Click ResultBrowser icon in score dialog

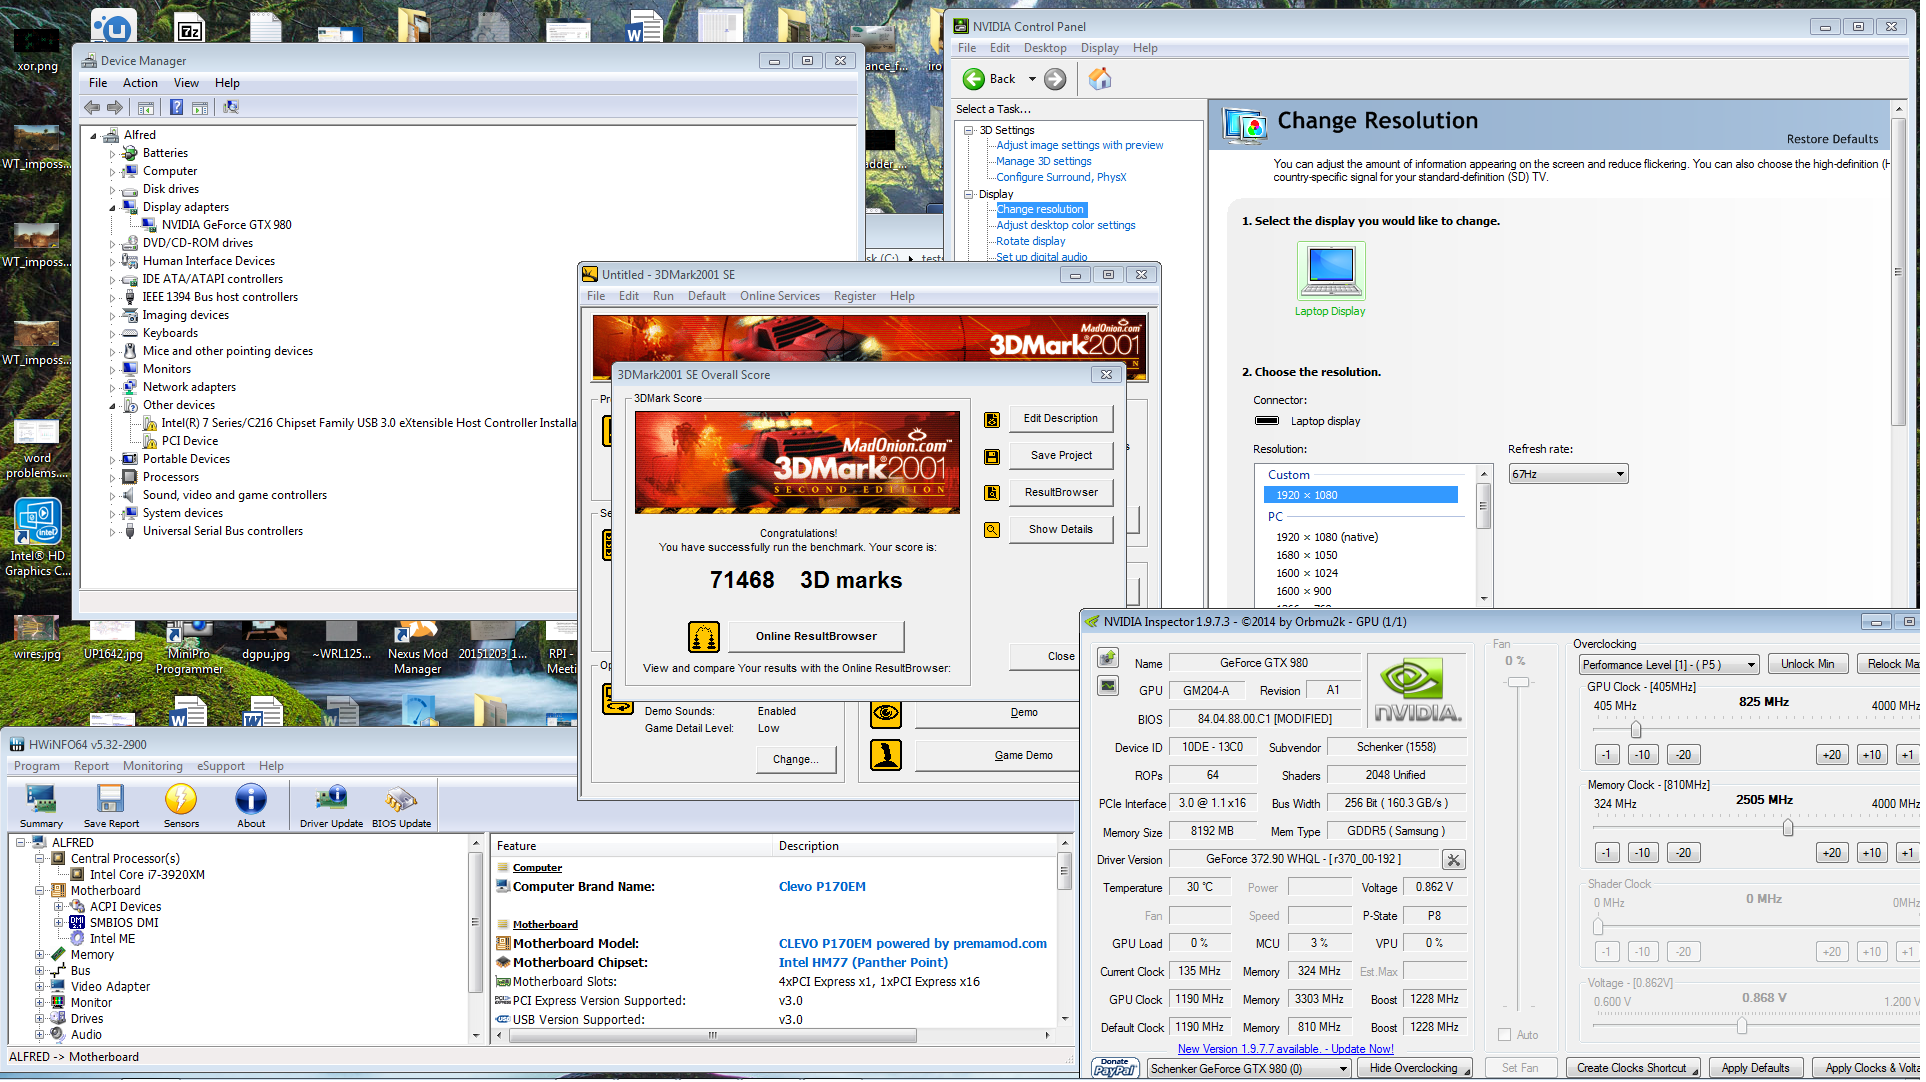pyautogui.click(x=992, y=493)
